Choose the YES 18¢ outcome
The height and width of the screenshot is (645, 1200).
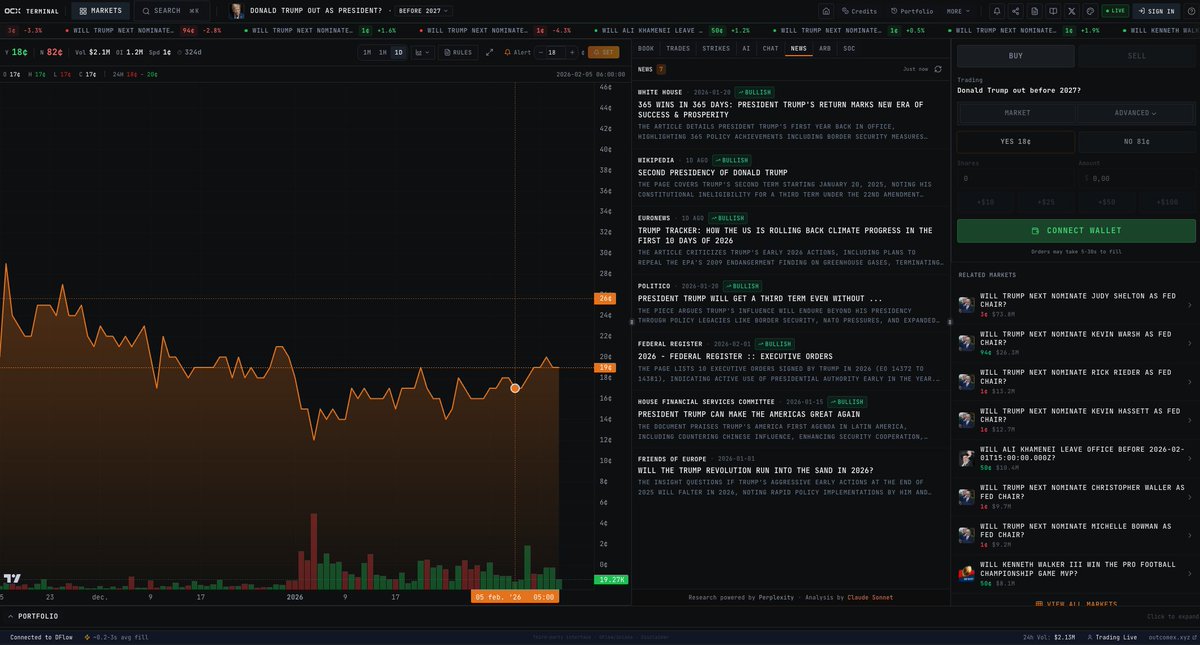(1016, 142)
